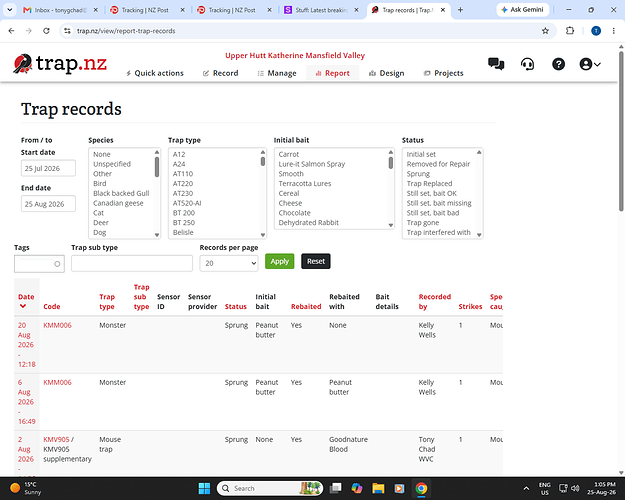625x500 pixels.
Task: Open tab search chevron in Chrome
Action: (10, 10)
